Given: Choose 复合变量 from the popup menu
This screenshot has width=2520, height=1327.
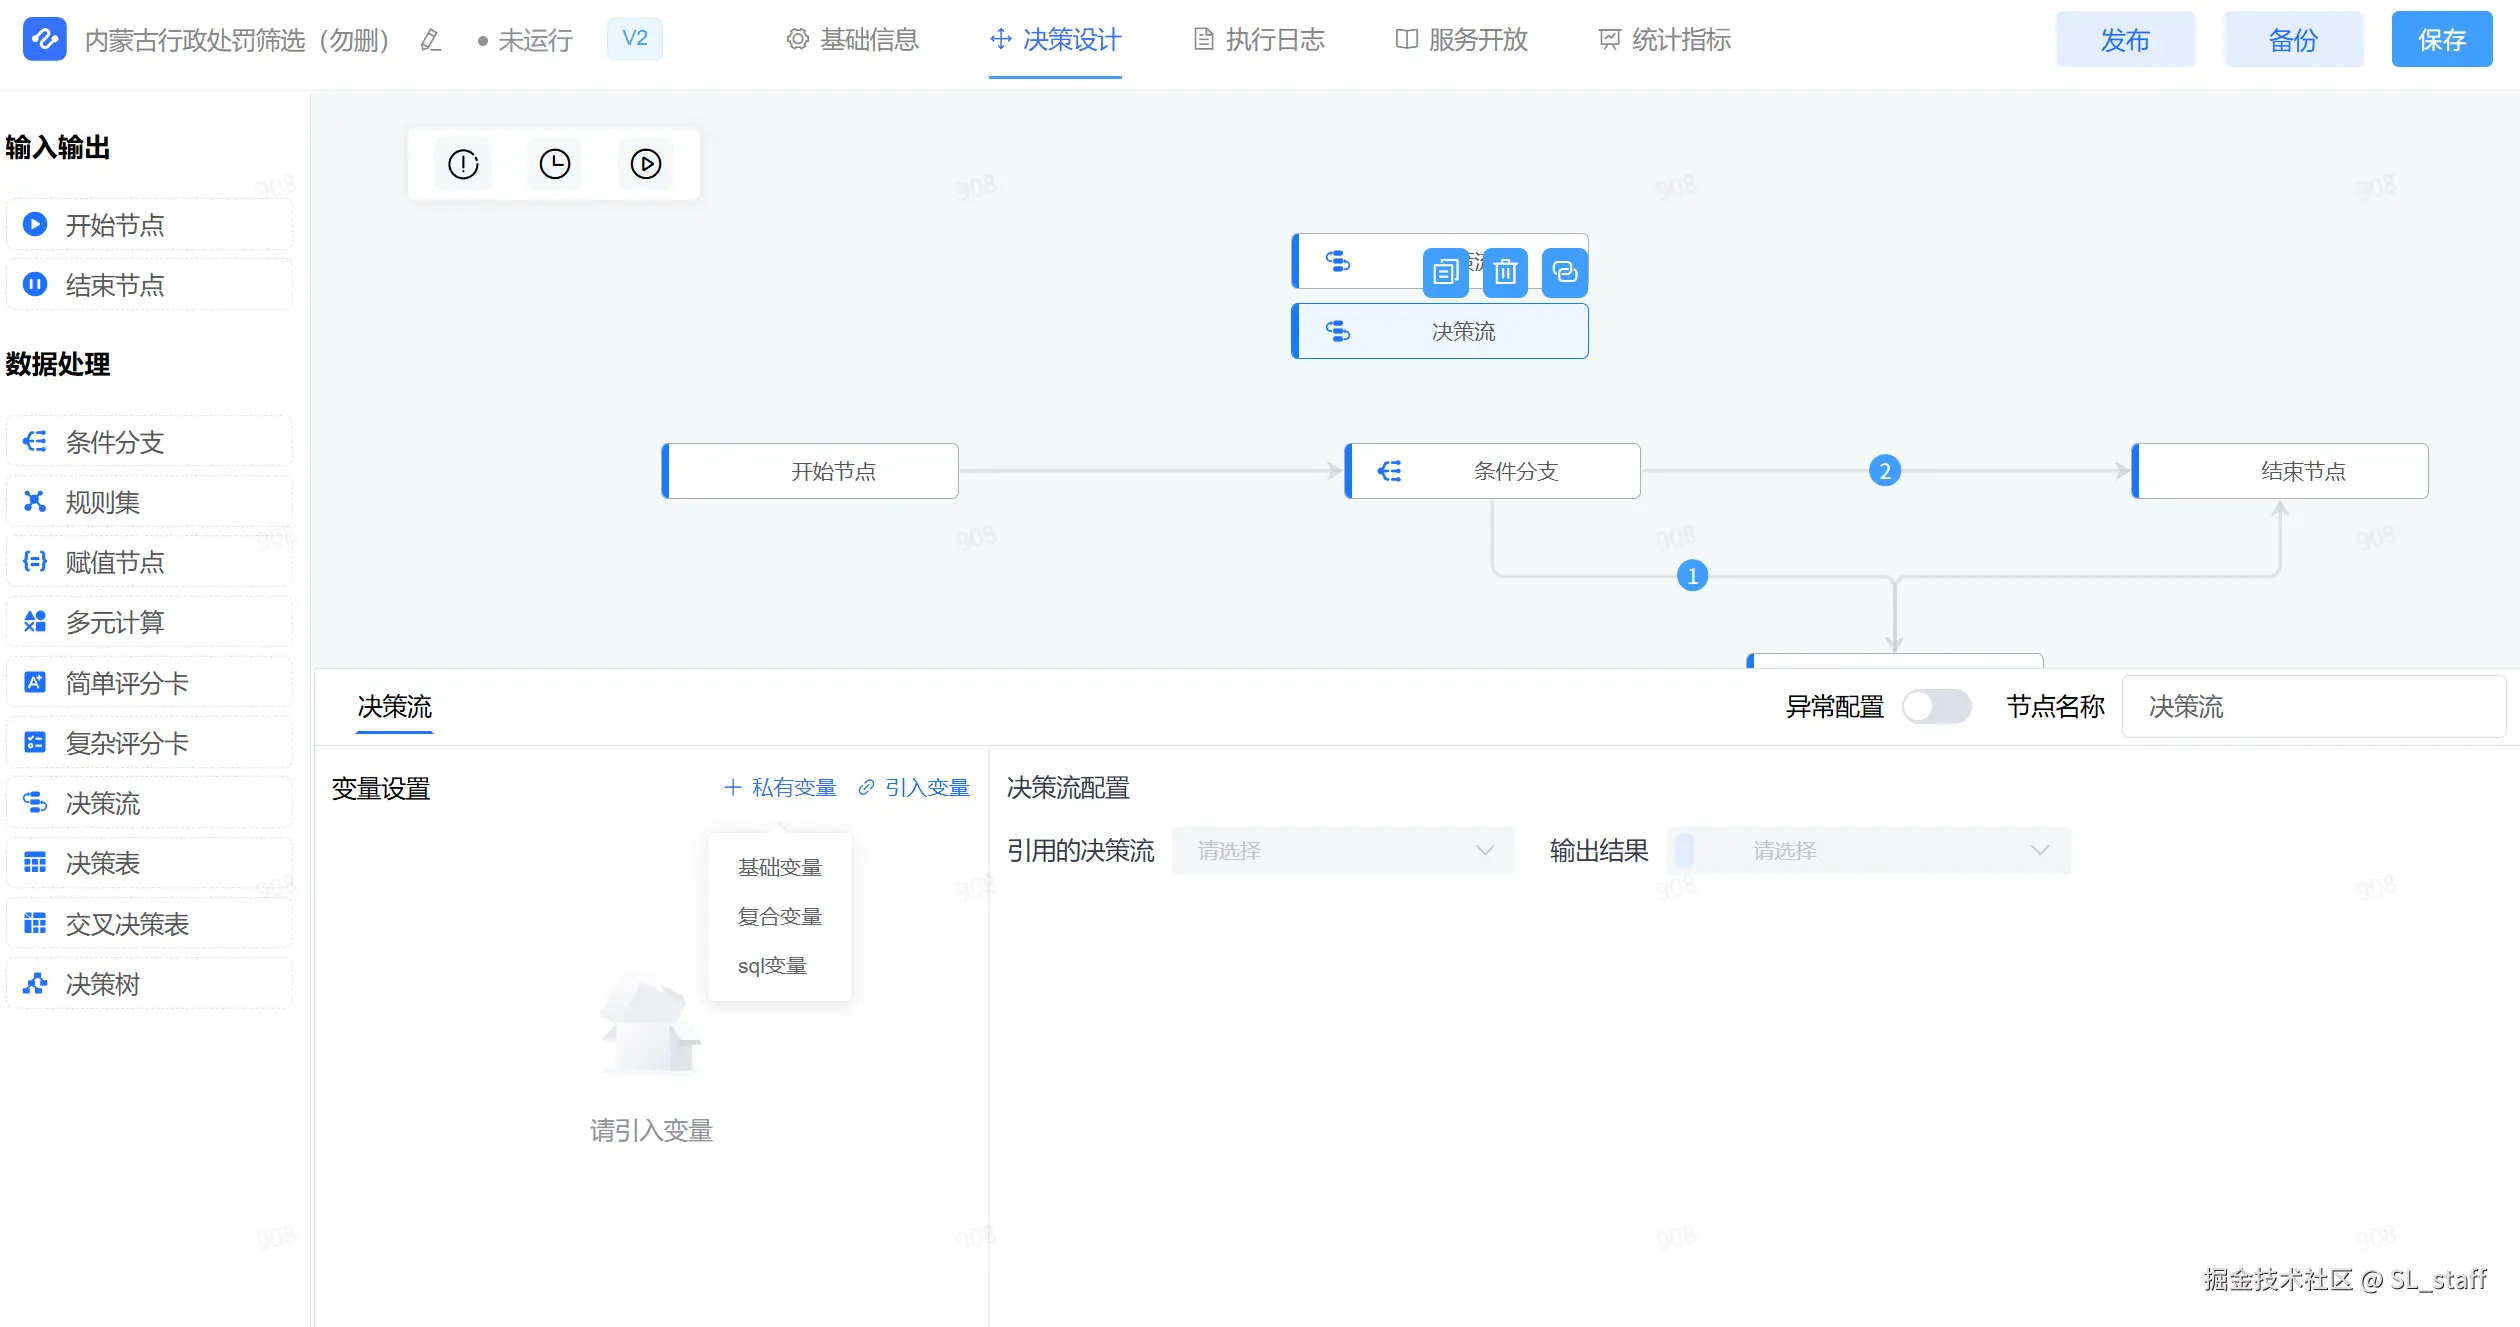Looking at the screenshot, I should [780, 917].
